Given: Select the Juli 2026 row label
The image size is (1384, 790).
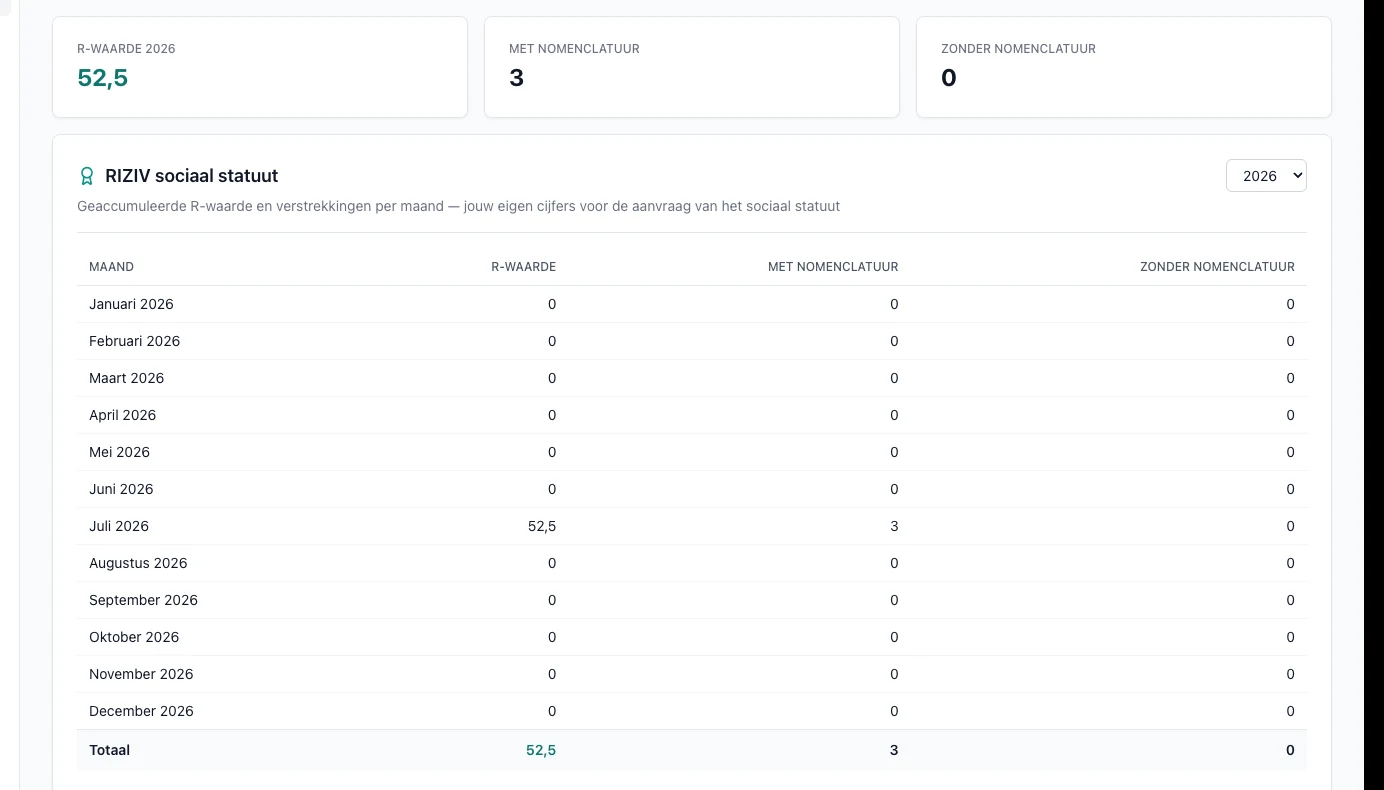Looking at the screenshot, I should 119,526.
